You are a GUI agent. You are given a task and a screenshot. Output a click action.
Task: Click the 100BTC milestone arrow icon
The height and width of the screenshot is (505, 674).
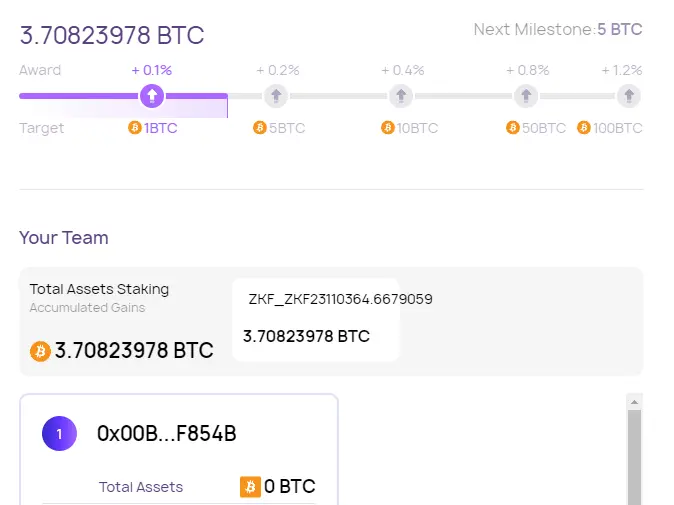pyautogui.click(x=628, y=96)
